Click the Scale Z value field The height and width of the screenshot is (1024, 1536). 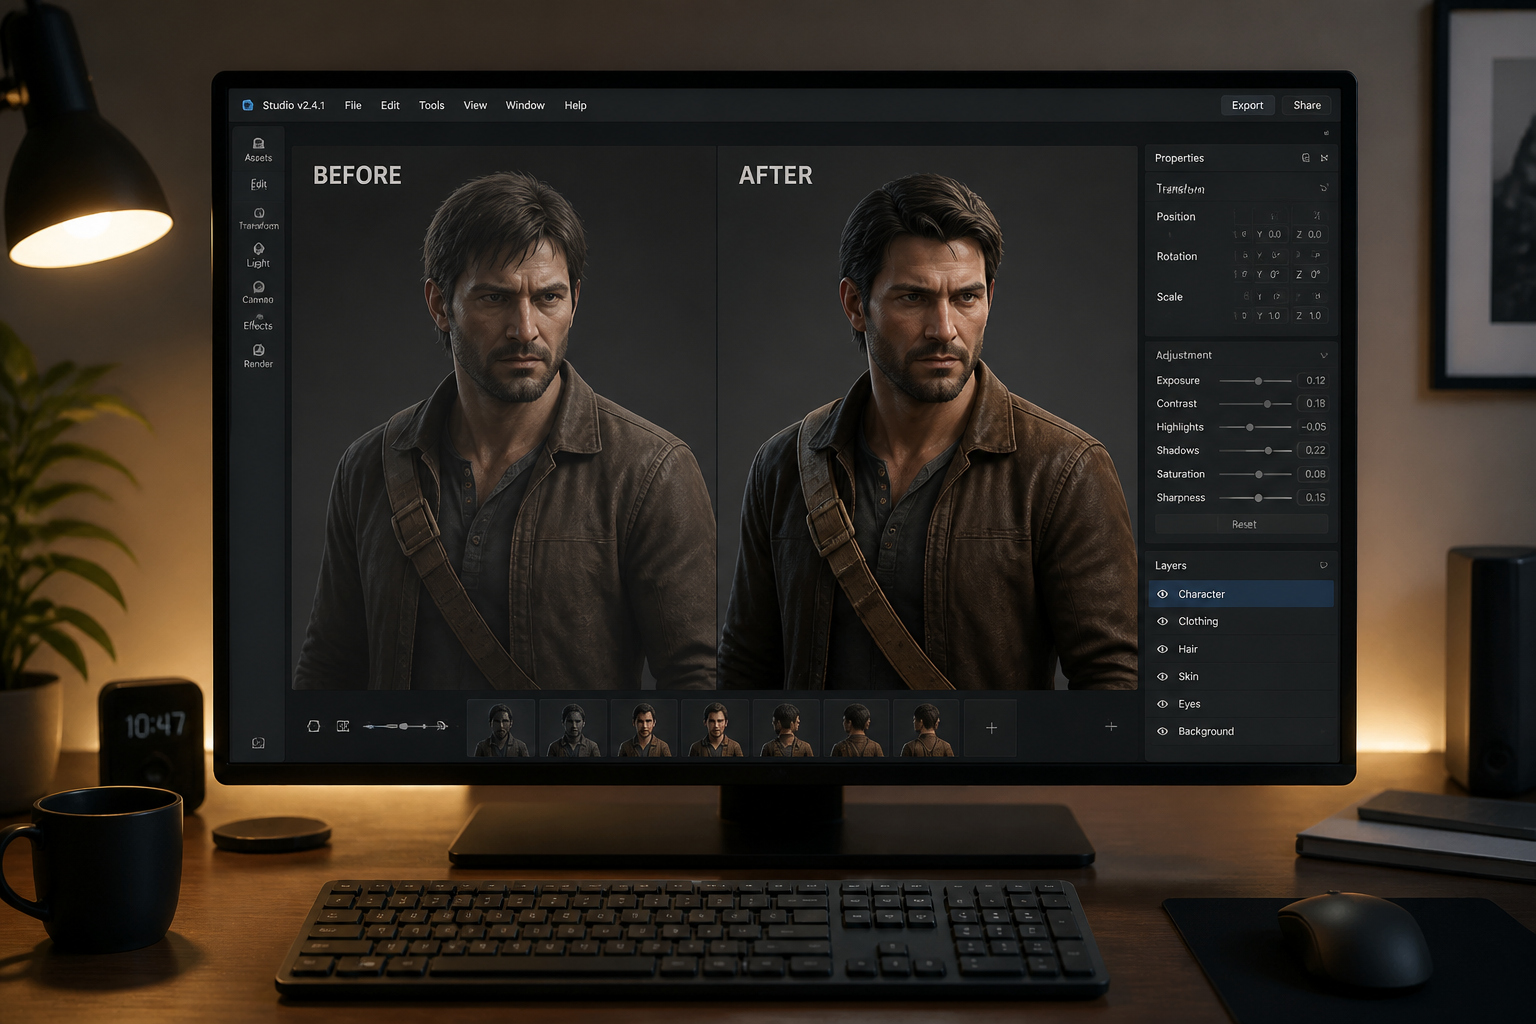pyautogui.click(x=1310, y=315)
